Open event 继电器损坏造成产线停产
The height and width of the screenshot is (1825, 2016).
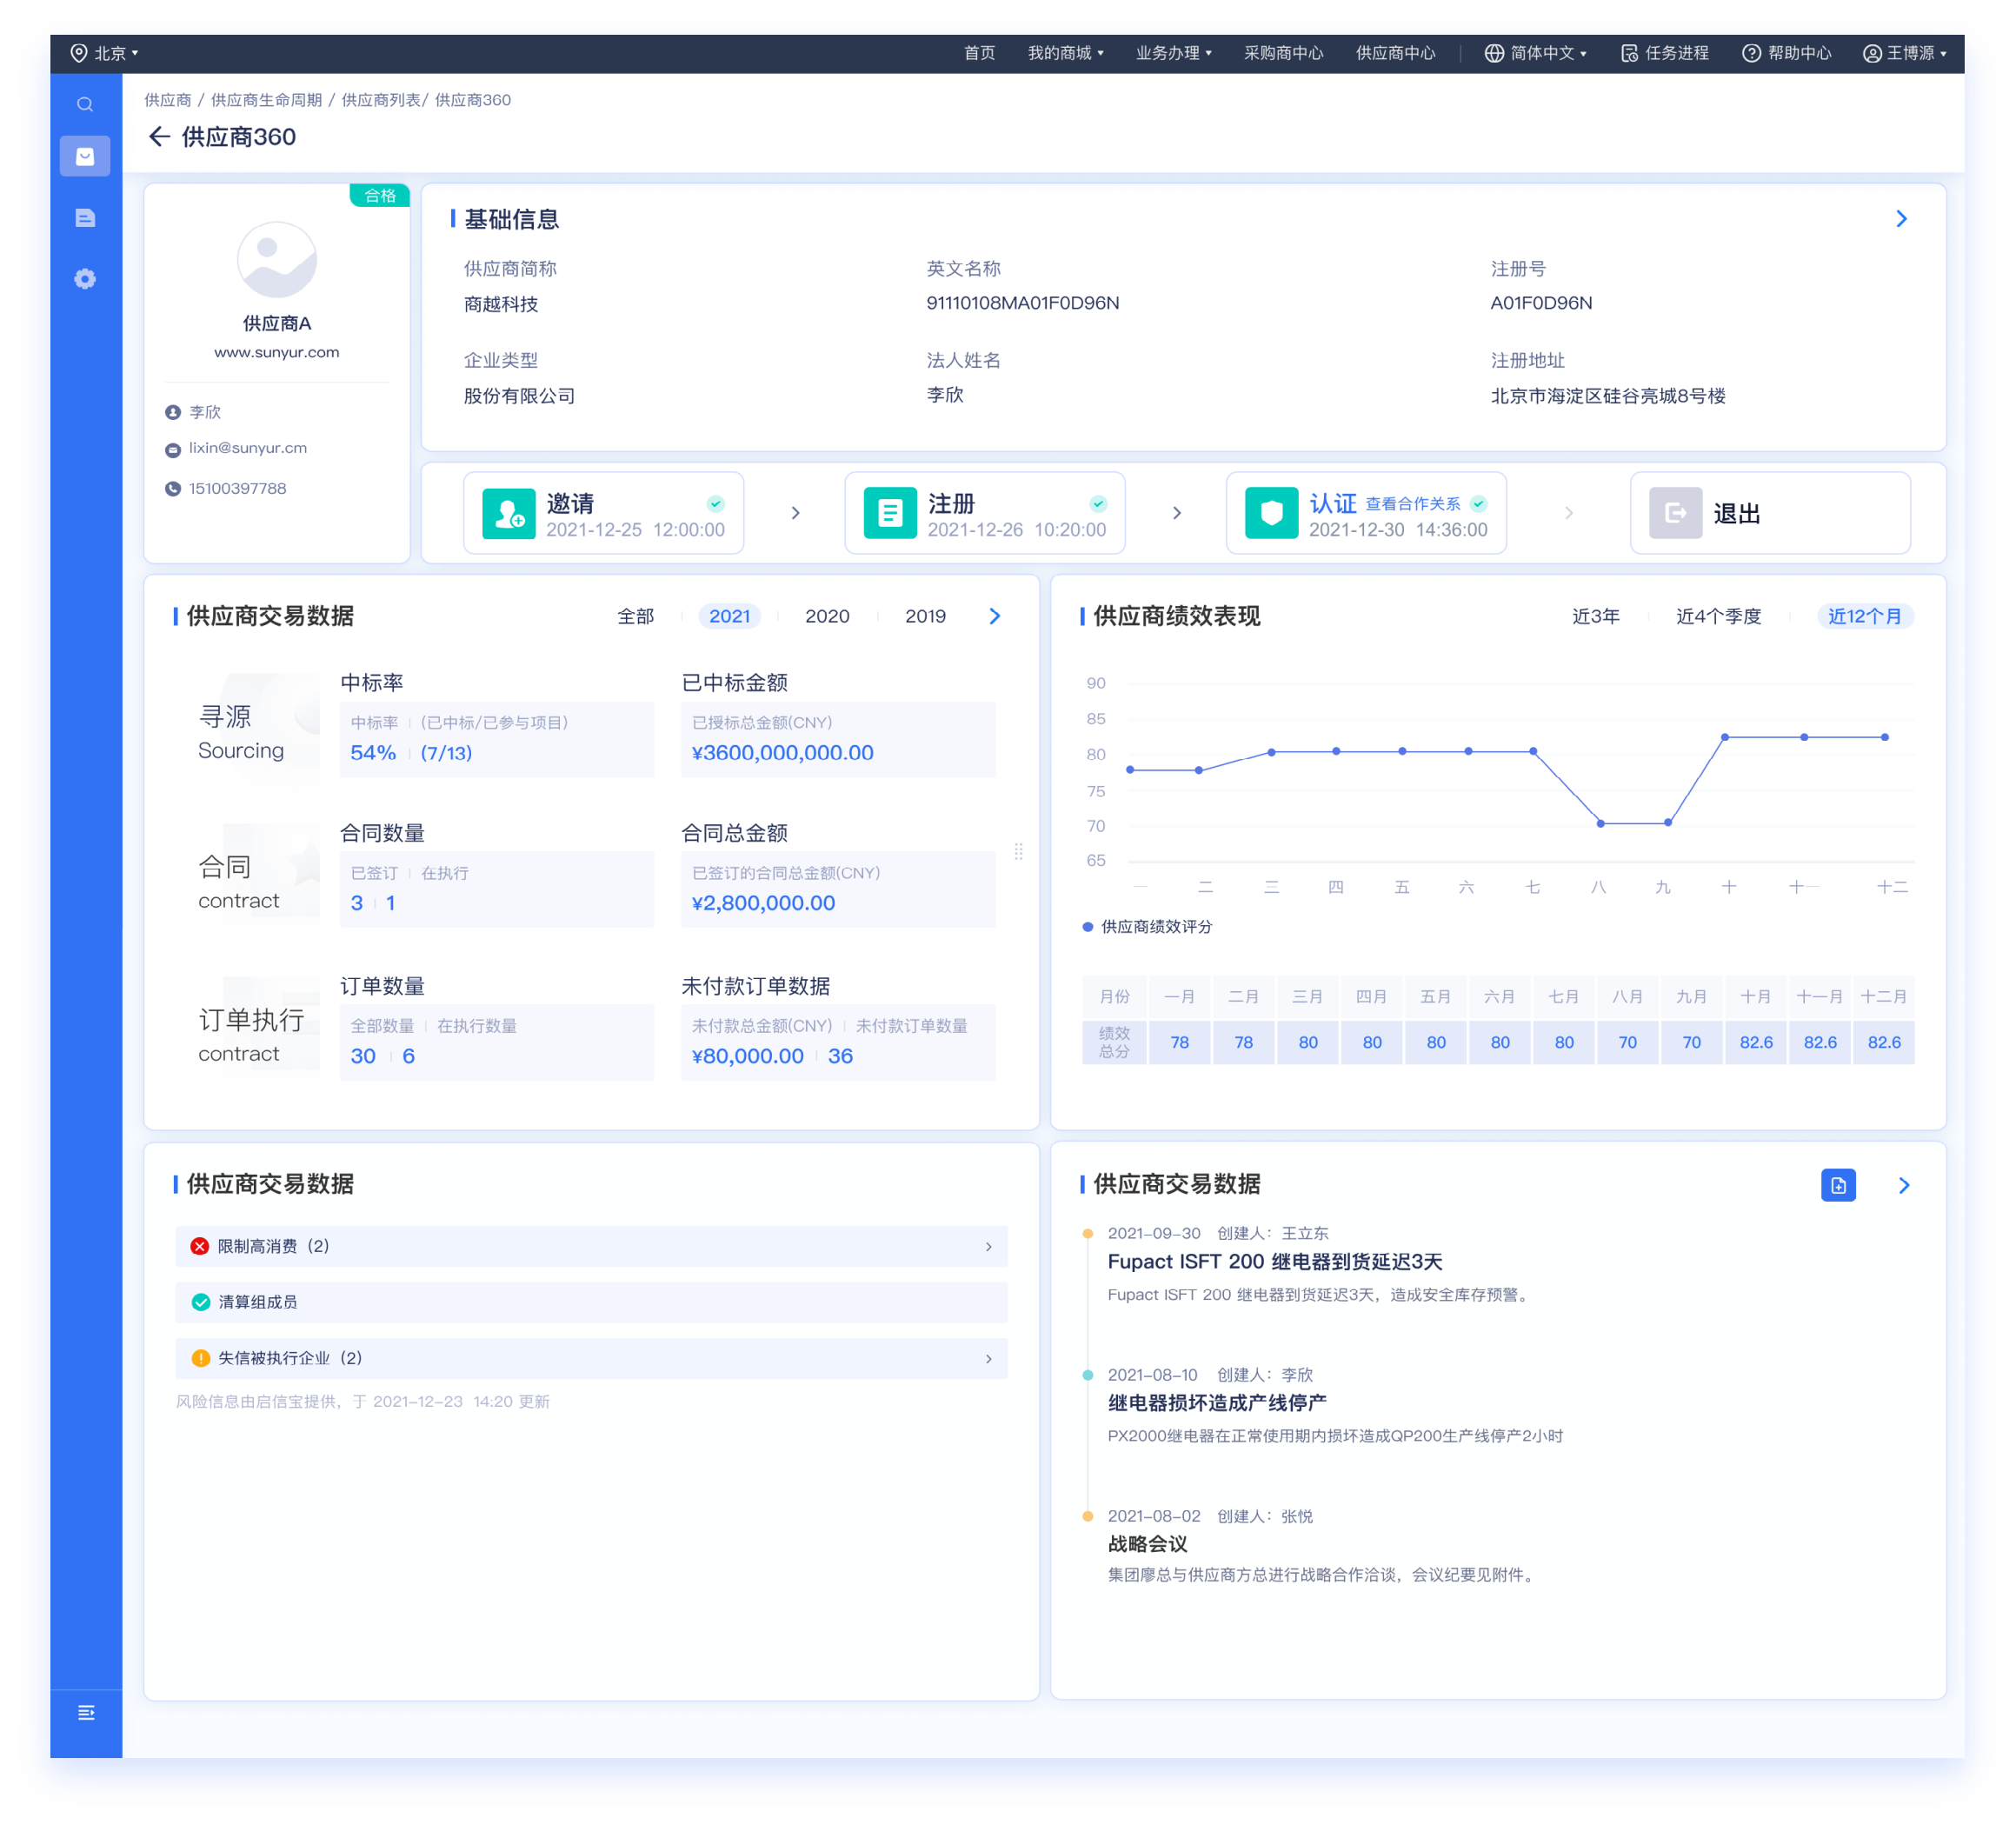click(1217, 1403)
